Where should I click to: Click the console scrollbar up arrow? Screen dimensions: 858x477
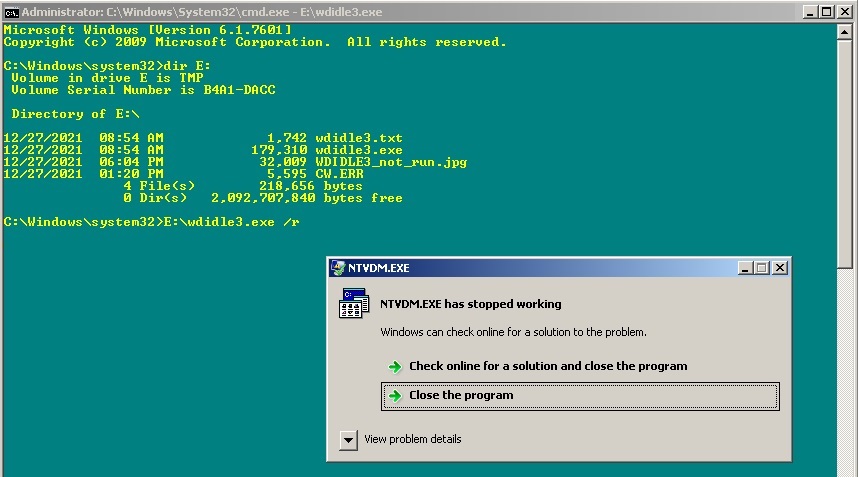point(844,32)
